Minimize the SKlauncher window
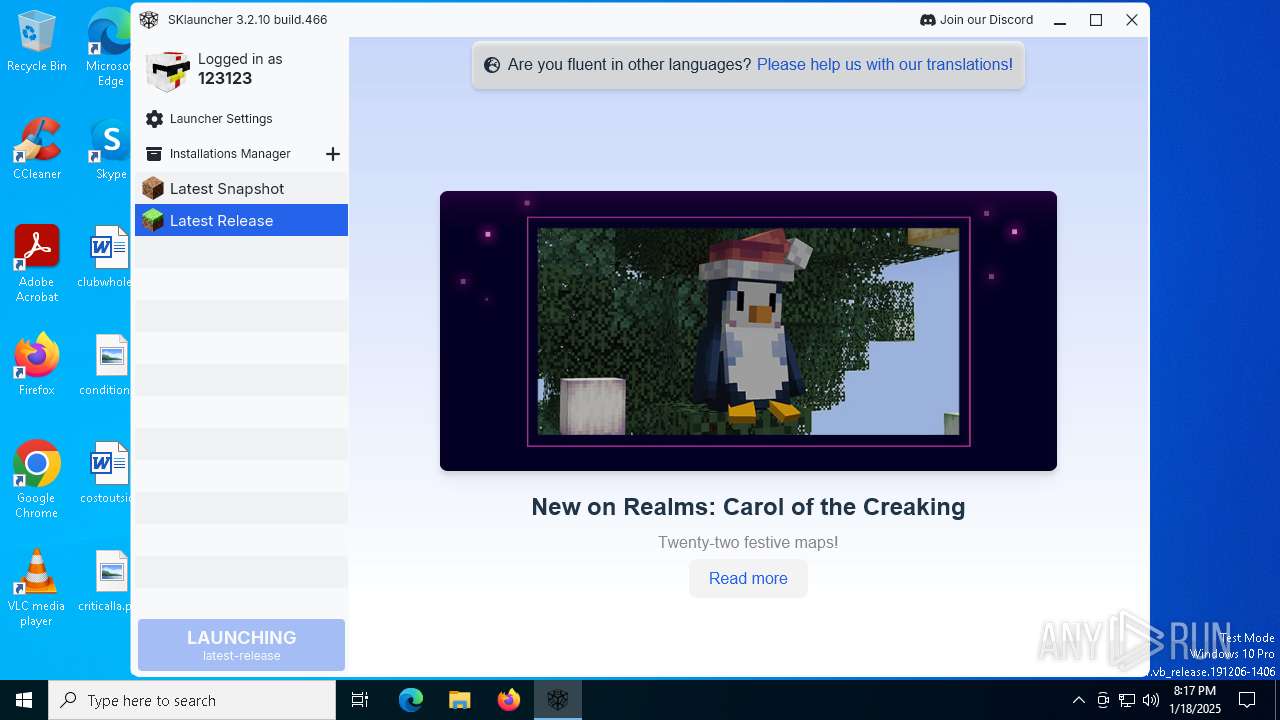Viewport: 1280px width, 720px height. coord(1060,20)
